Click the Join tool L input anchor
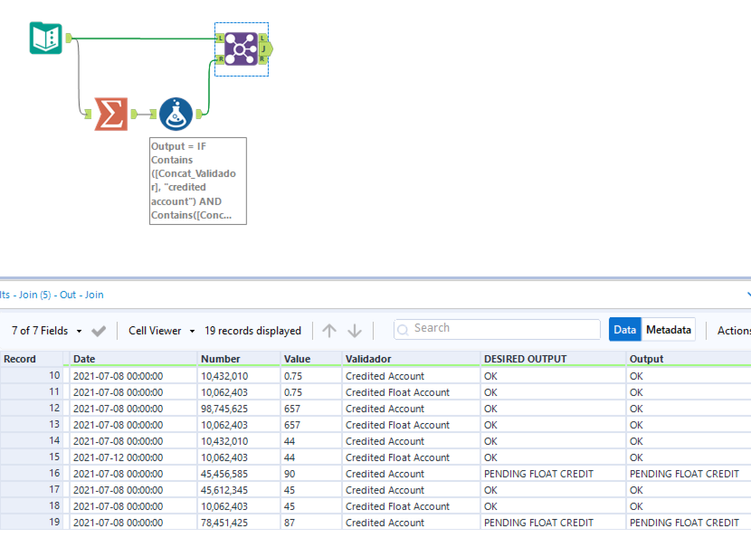The width and height of the screenshot is (751, 534). point(220,38)
